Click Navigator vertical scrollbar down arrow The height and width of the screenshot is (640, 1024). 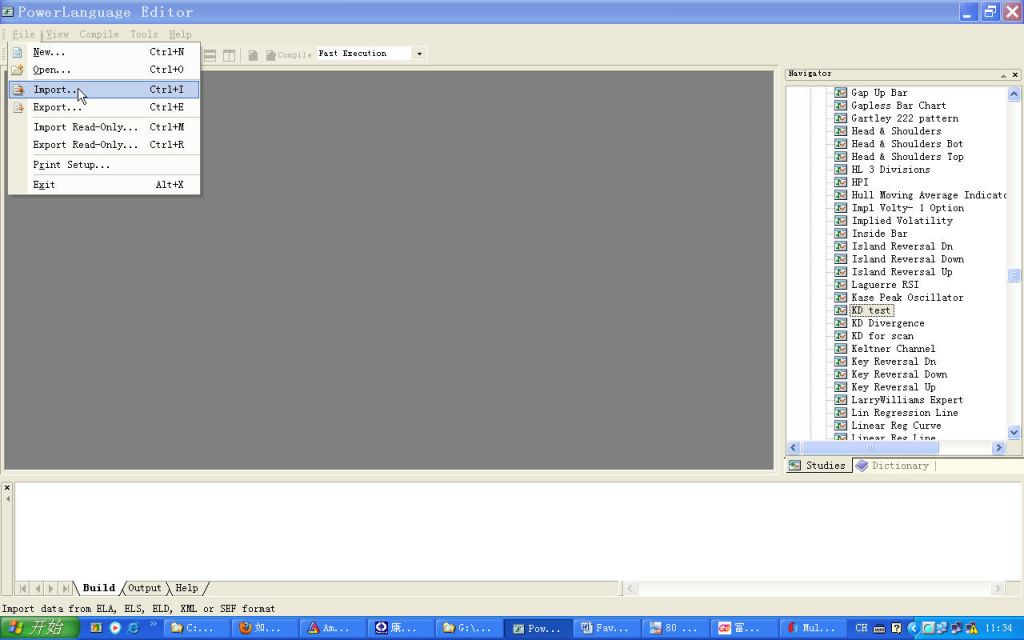[x=1014, y=432]
